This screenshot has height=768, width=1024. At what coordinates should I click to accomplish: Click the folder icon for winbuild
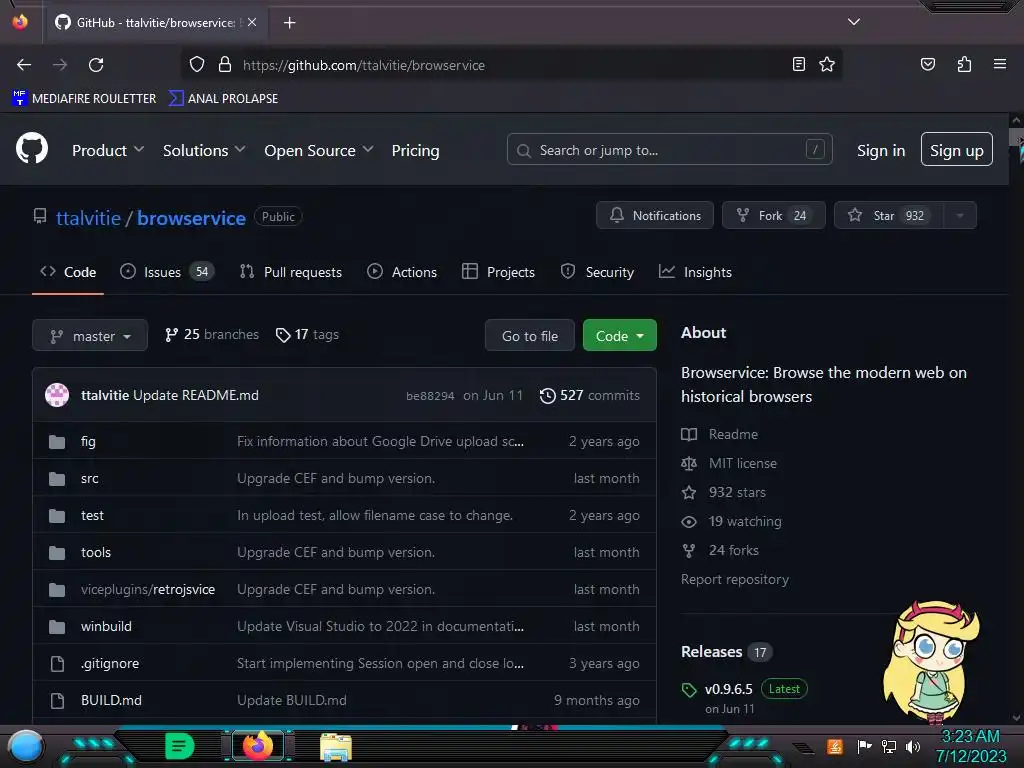[x=57, y=627]
